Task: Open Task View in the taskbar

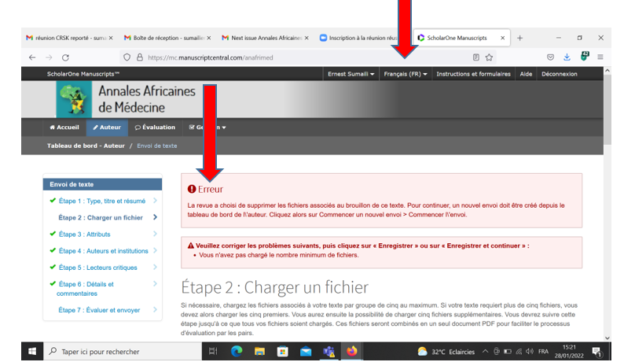Action: point(213,351)
